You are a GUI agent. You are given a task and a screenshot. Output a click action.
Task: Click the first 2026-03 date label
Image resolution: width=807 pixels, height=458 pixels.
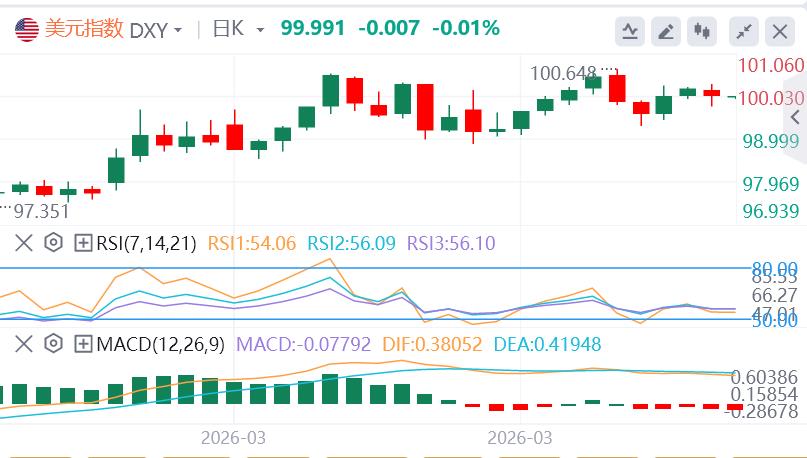233,438
